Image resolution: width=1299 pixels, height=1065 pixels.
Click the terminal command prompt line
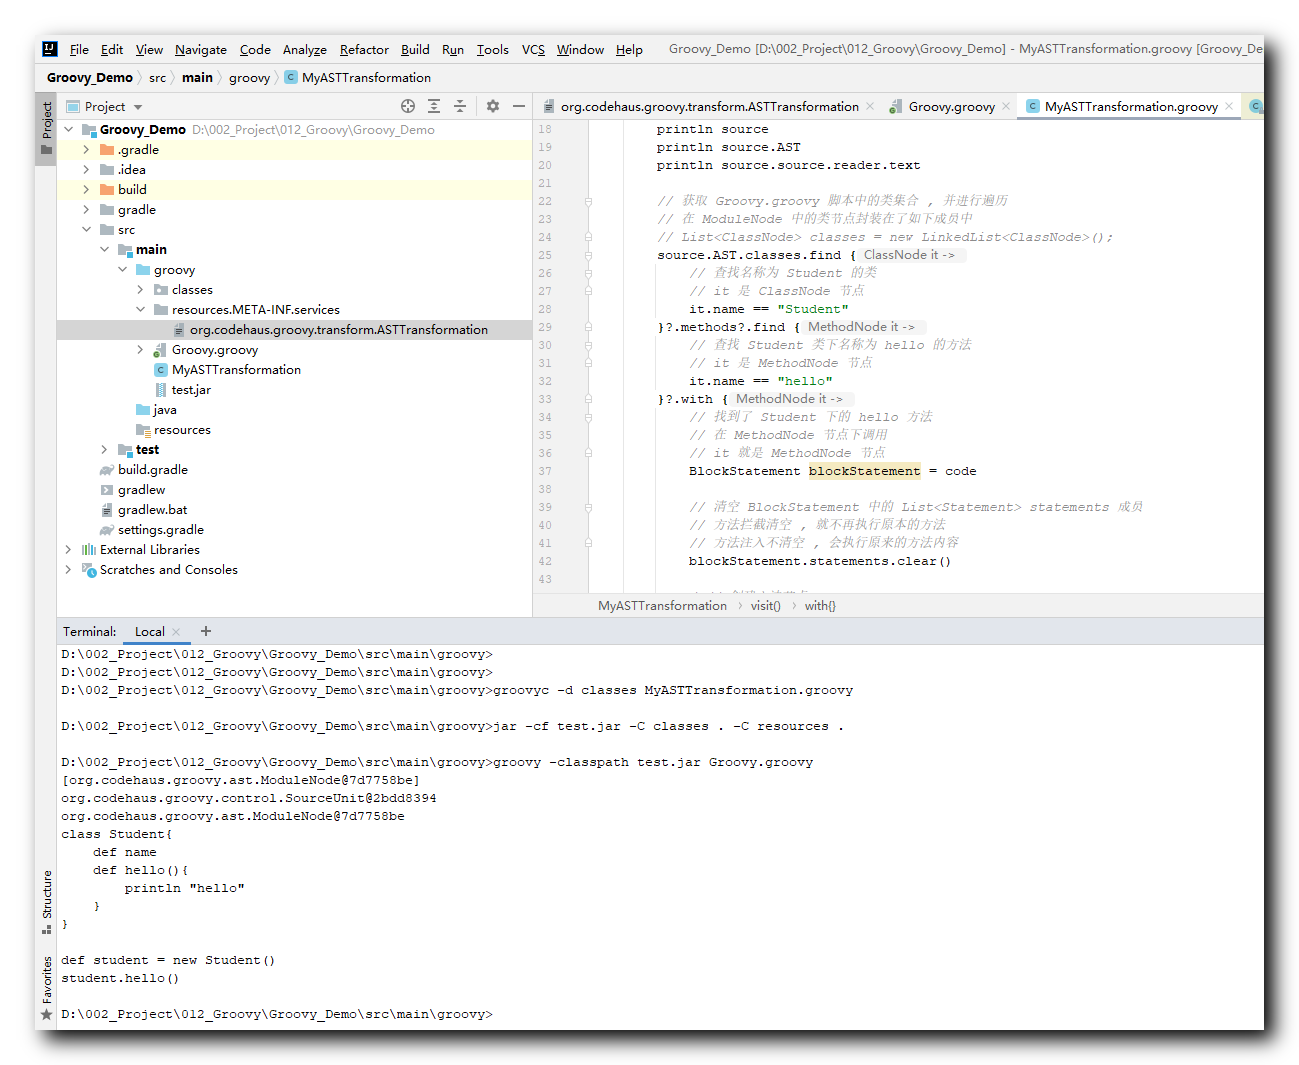point(277,1014)
